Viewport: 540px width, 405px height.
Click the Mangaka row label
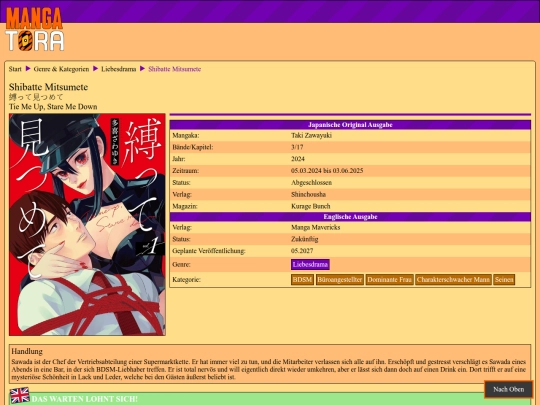(186, 135)
